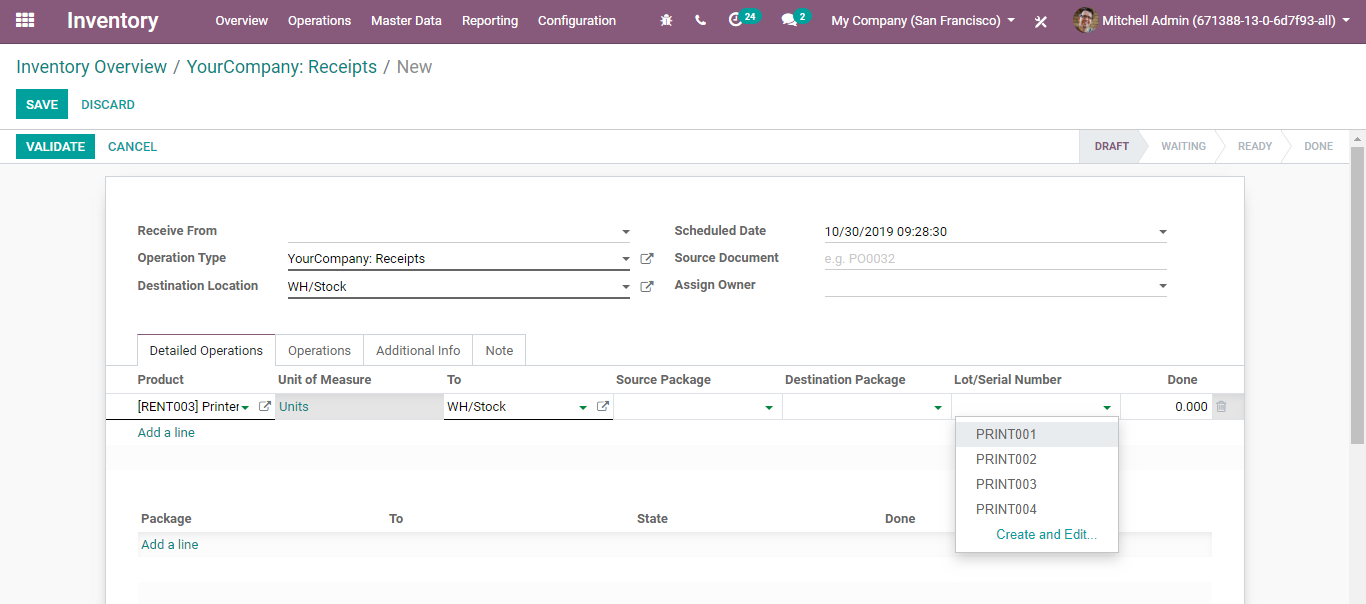Sort by the Product column header

[161, 380]
